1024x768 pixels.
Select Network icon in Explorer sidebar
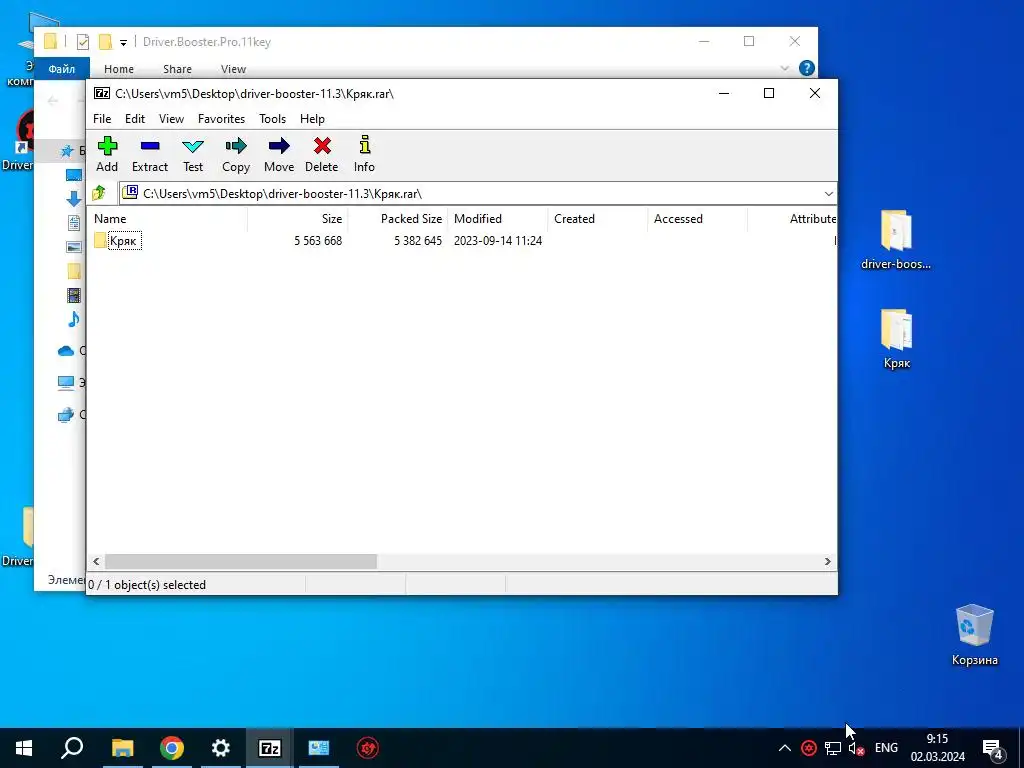tap(65, 415)
